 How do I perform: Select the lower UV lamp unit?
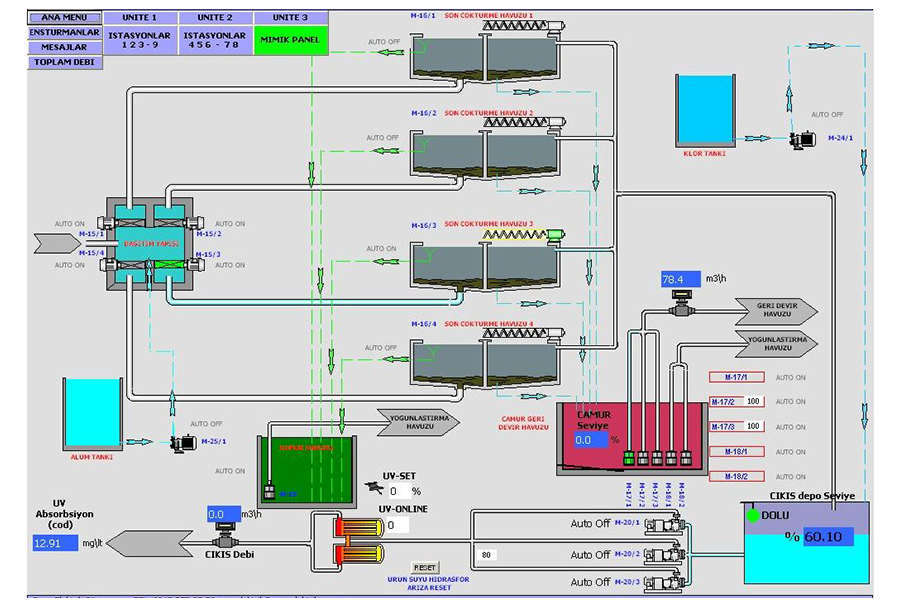point(359,554)
